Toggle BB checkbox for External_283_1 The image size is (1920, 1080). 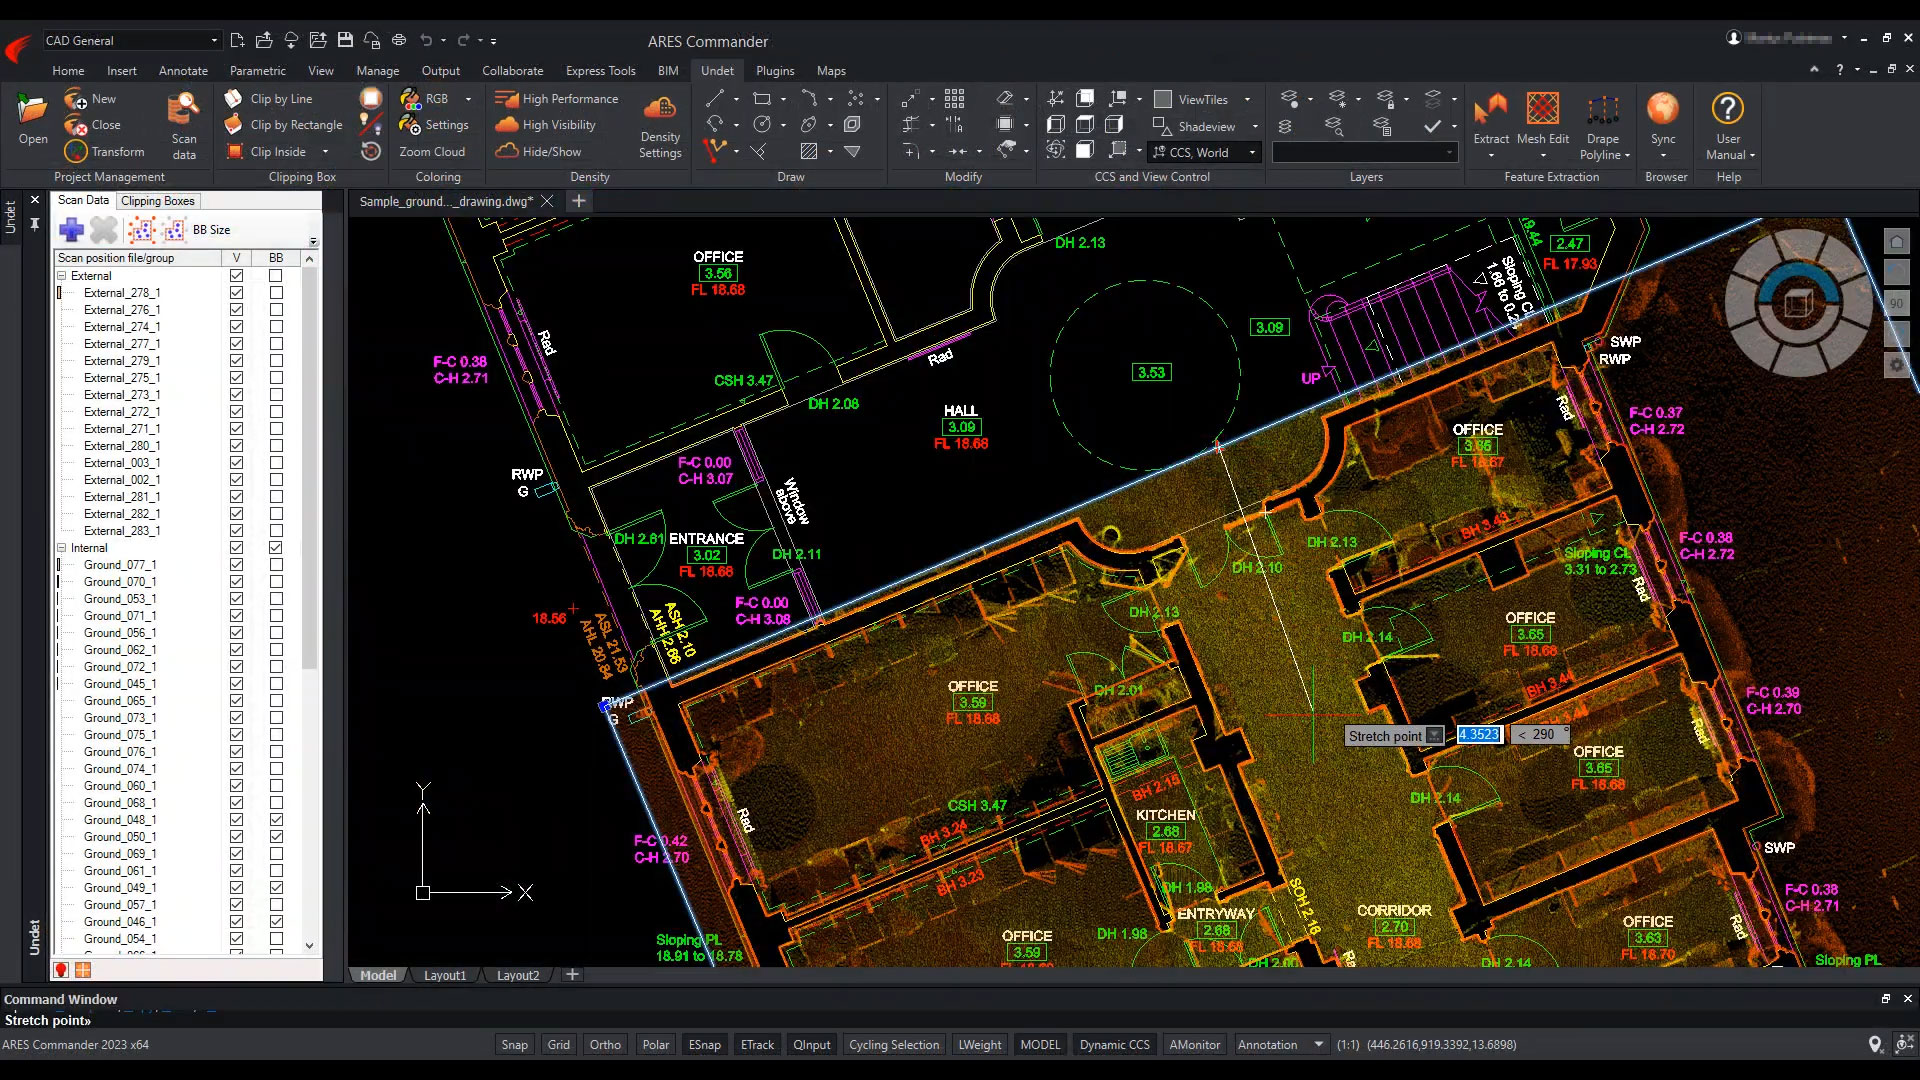click(x=276, y=531)
